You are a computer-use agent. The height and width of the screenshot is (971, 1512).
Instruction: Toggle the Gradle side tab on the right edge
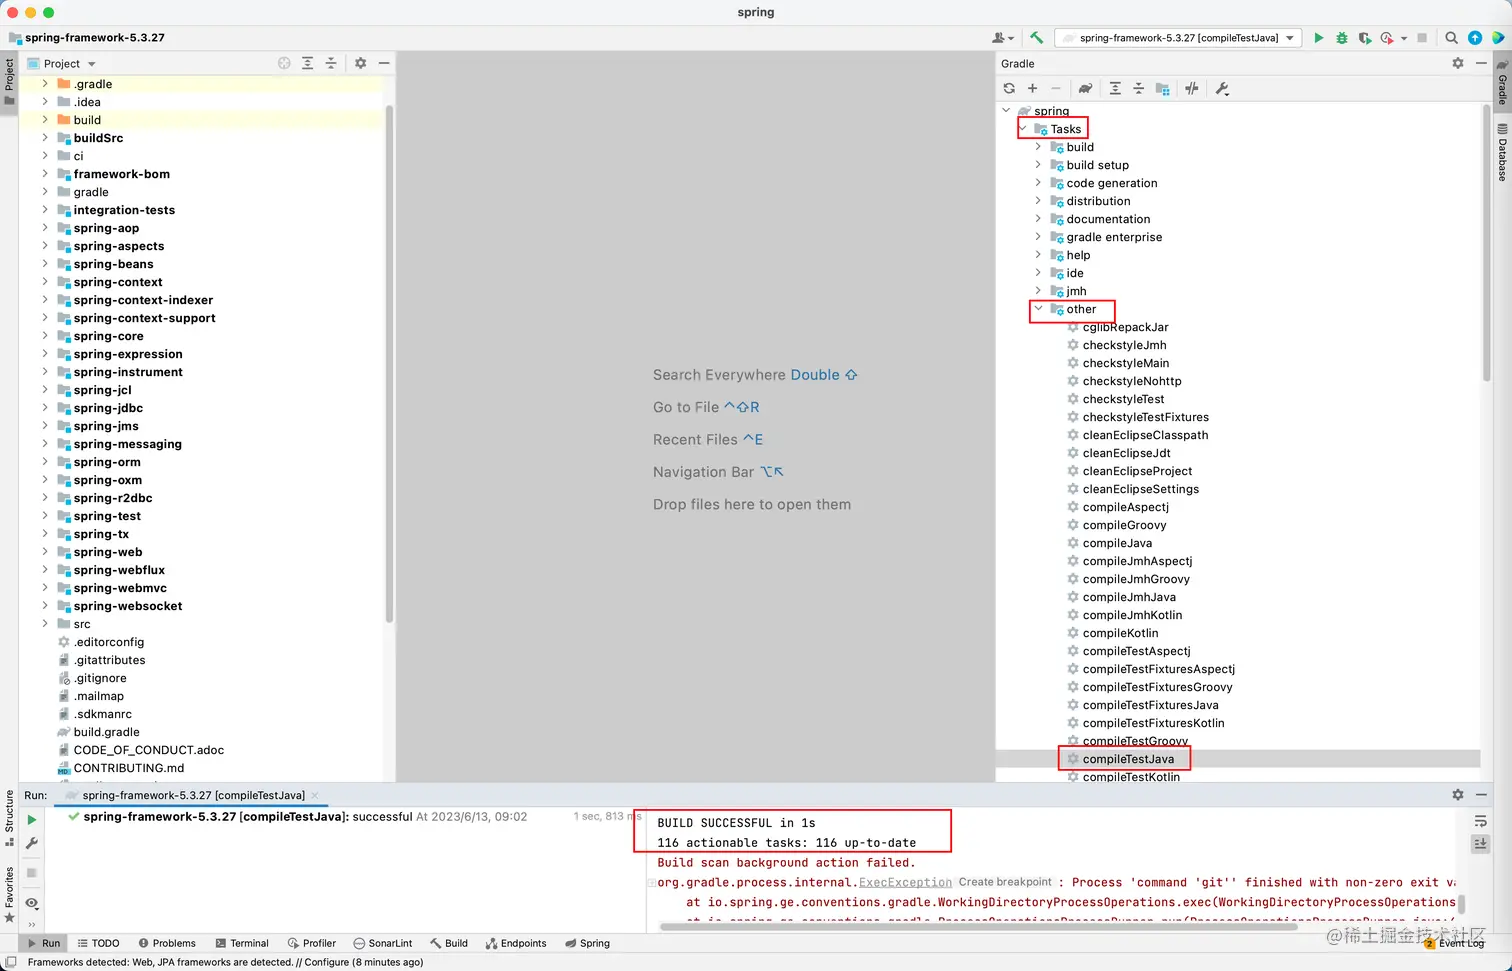(x=1502, y=83)
